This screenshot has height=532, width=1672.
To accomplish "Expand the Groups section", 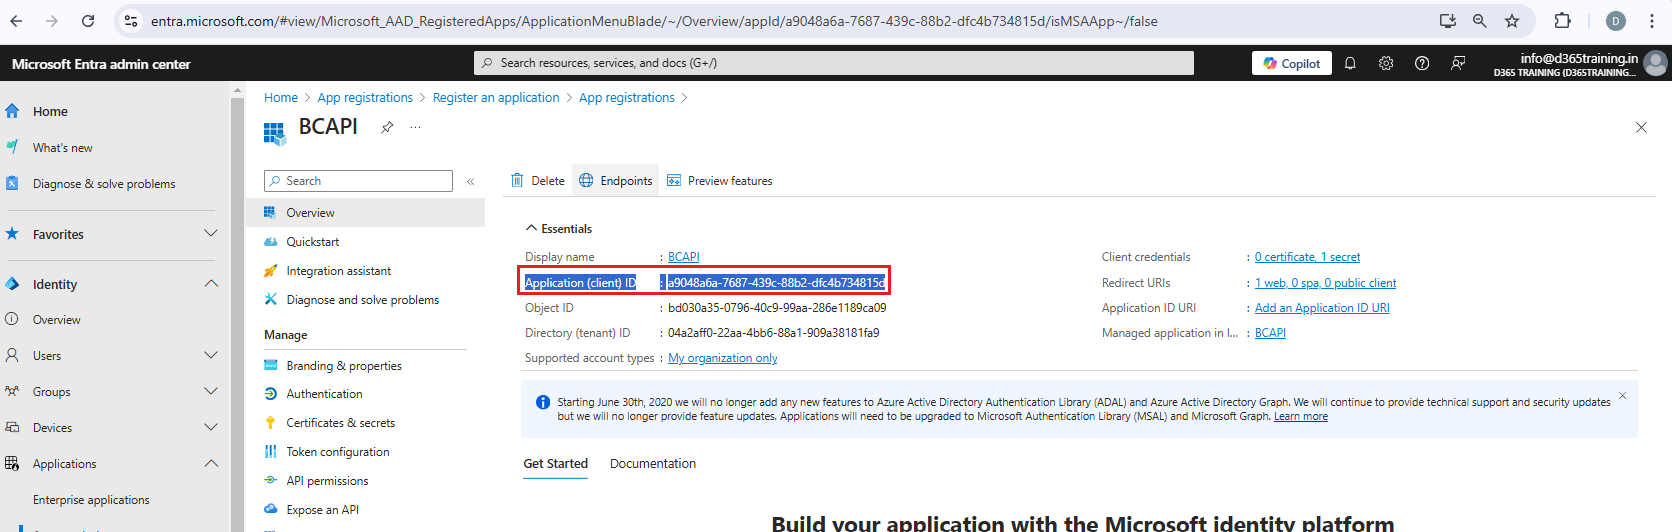I will (x=211, y=391).
